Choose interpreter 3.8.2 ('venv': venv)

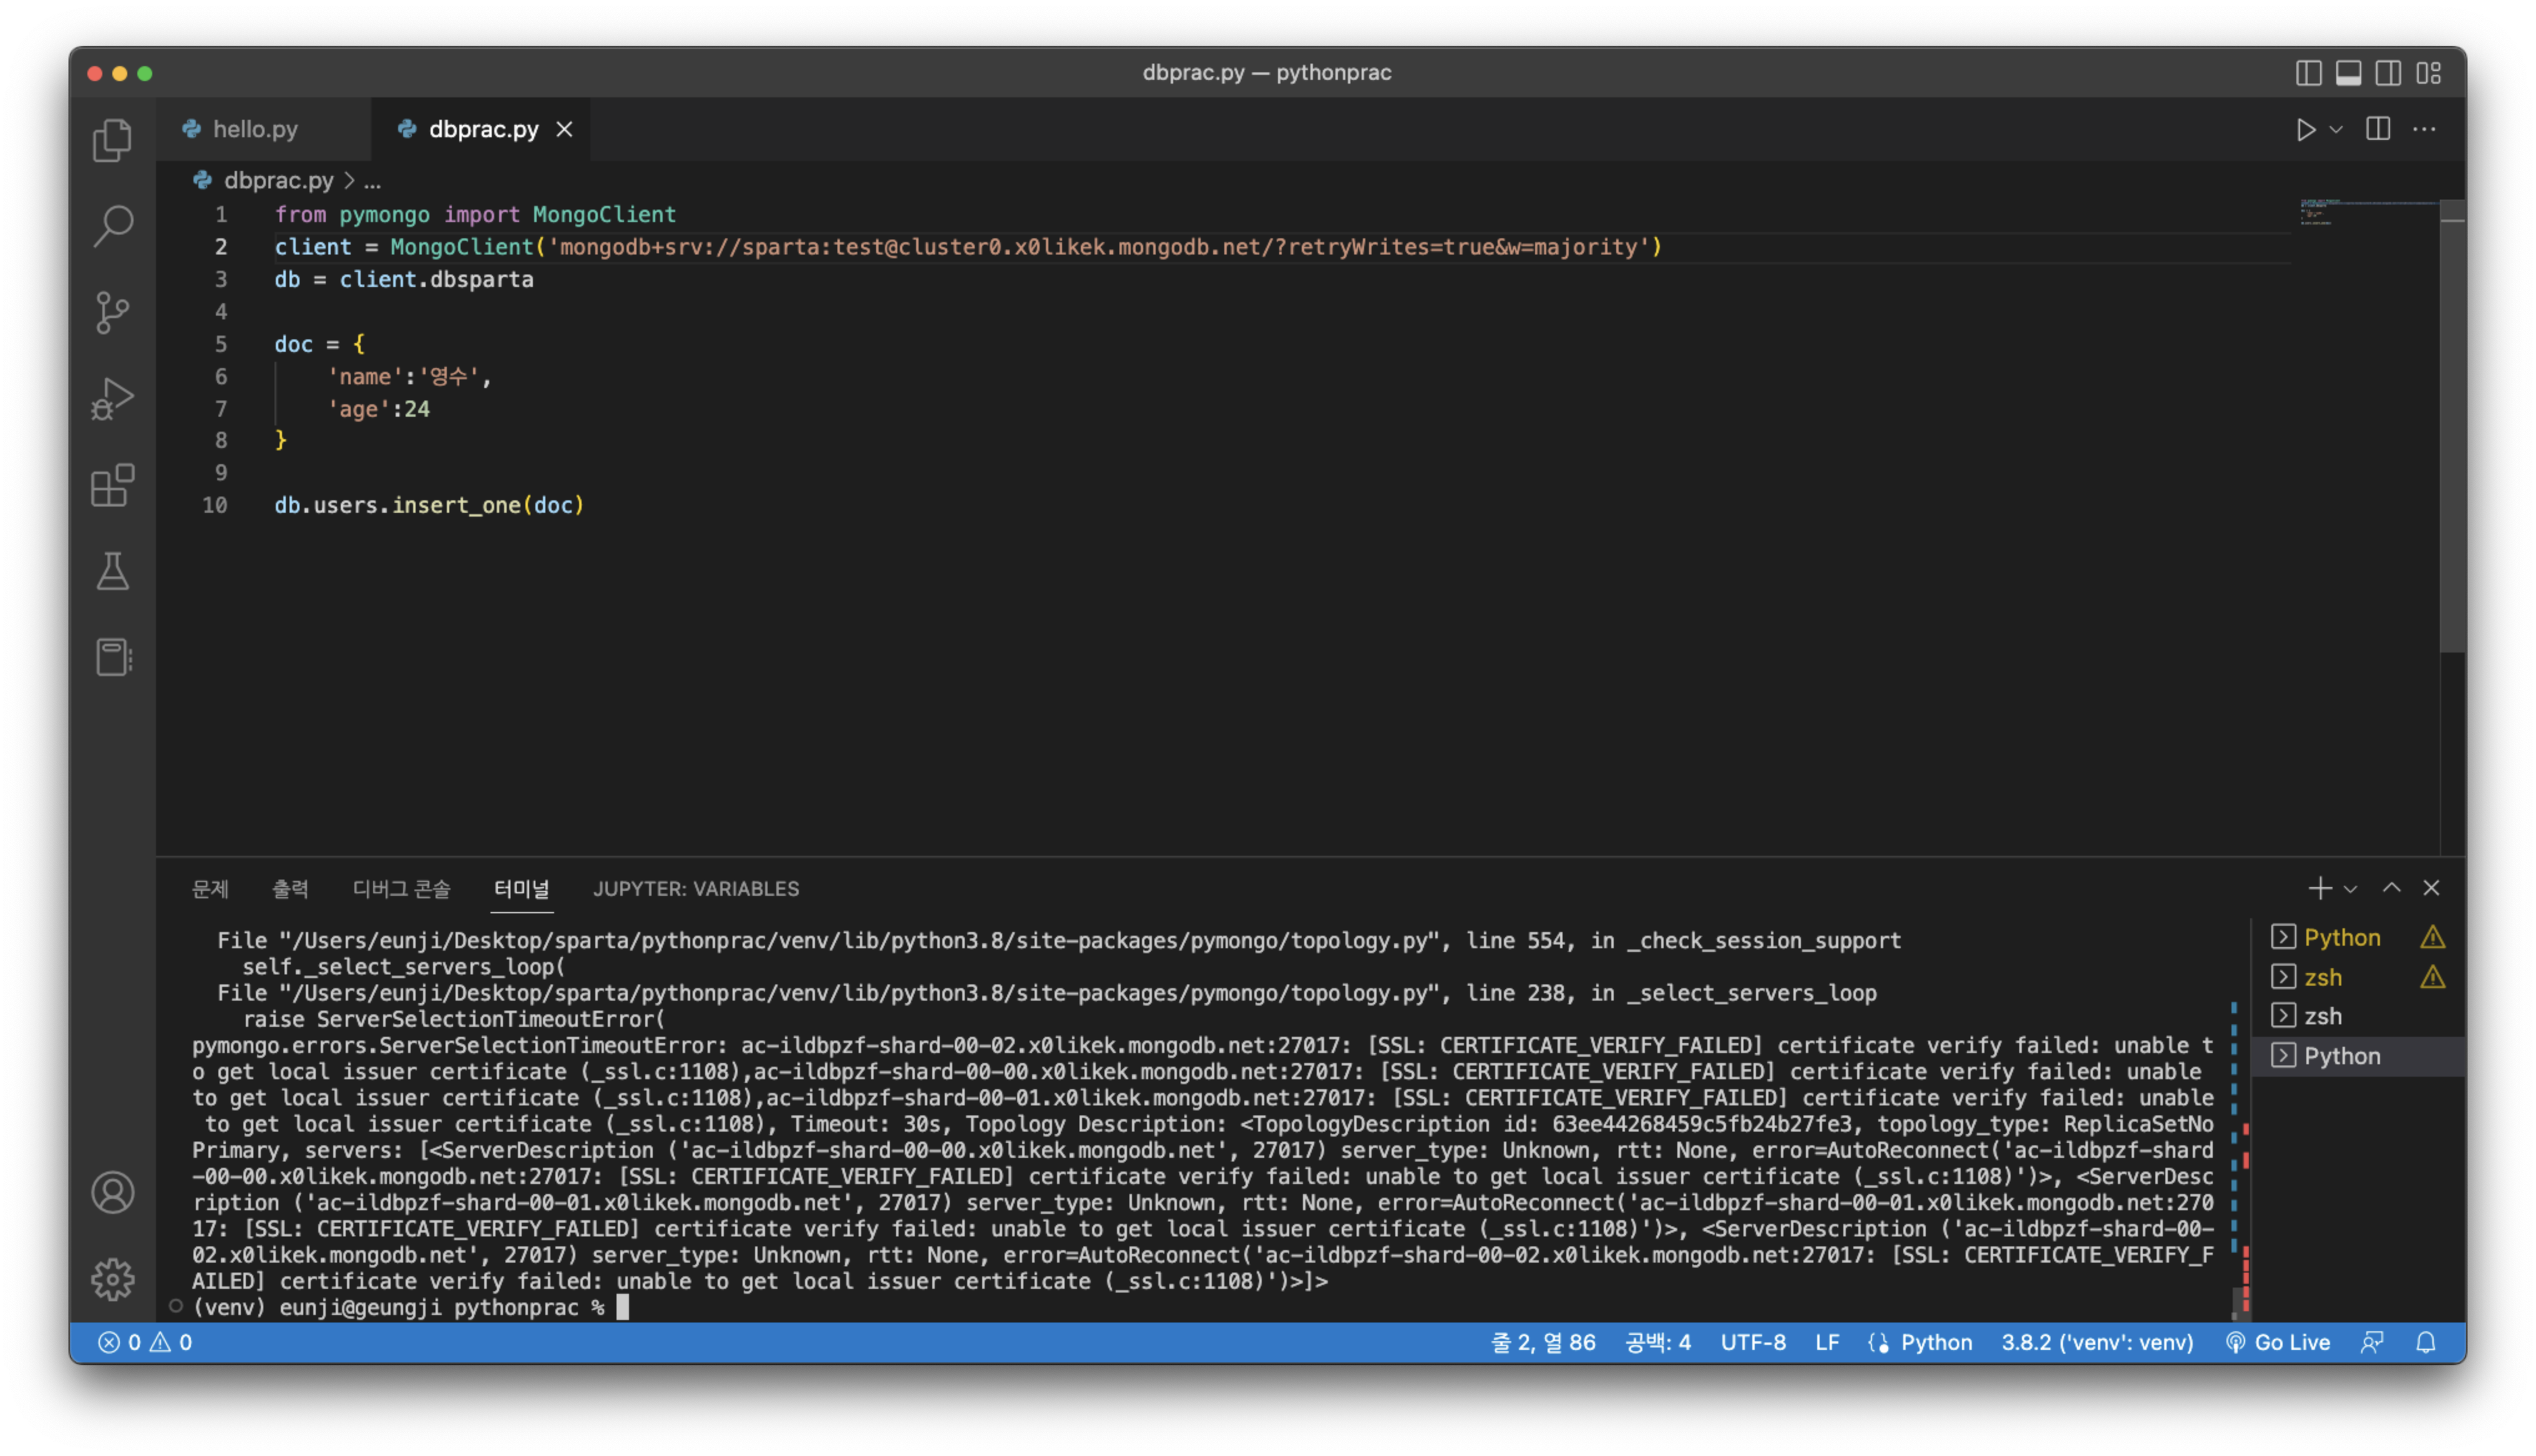pos(2097,1342)
